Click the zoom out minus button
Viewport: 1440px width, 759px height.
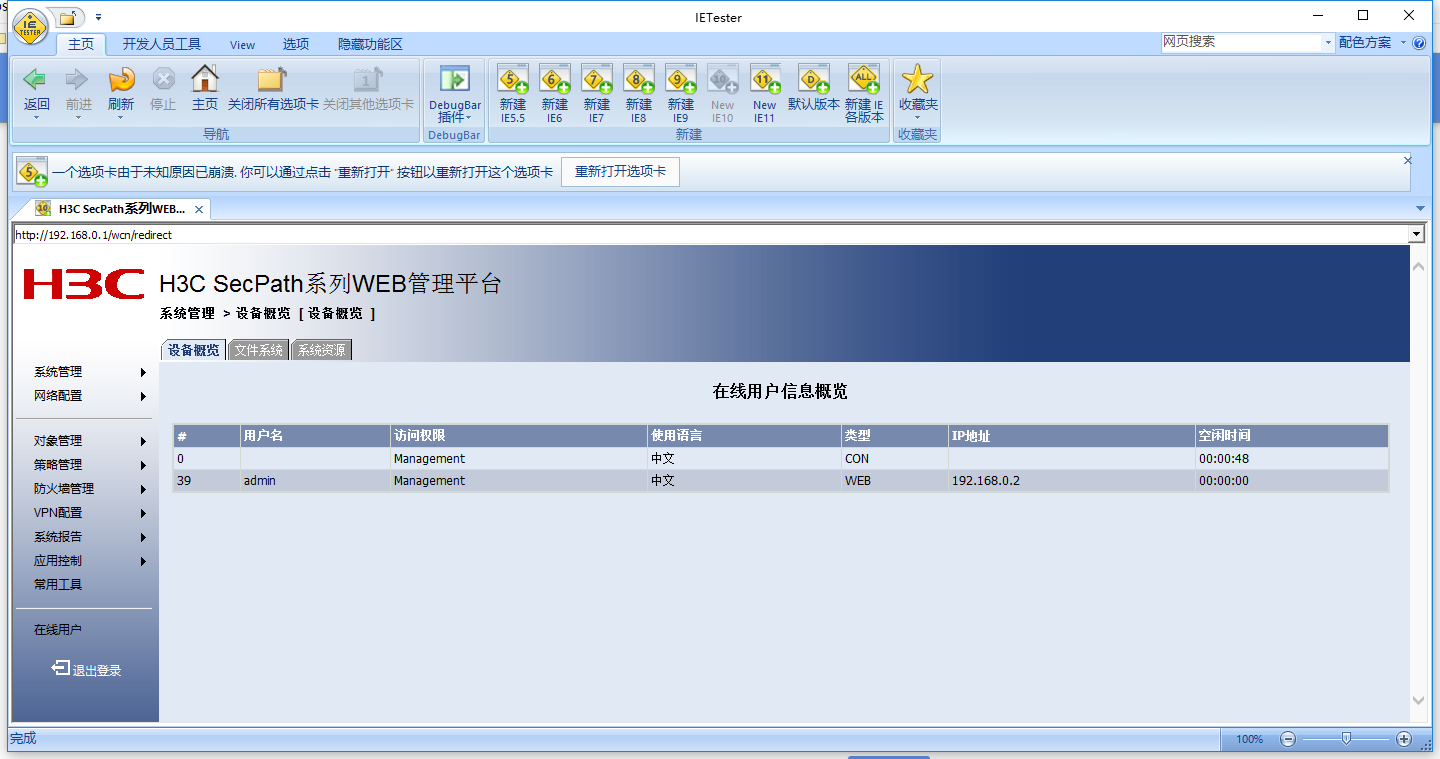tap(1288, 739)
